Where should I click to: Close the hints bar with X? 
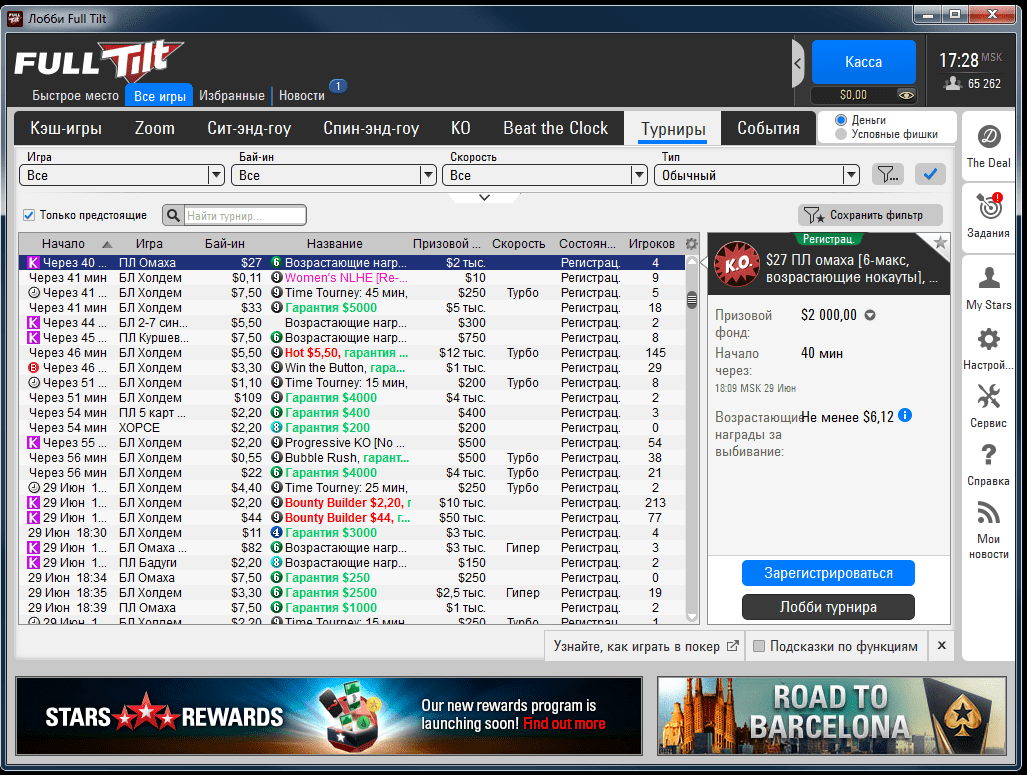[x=941, y=645]
